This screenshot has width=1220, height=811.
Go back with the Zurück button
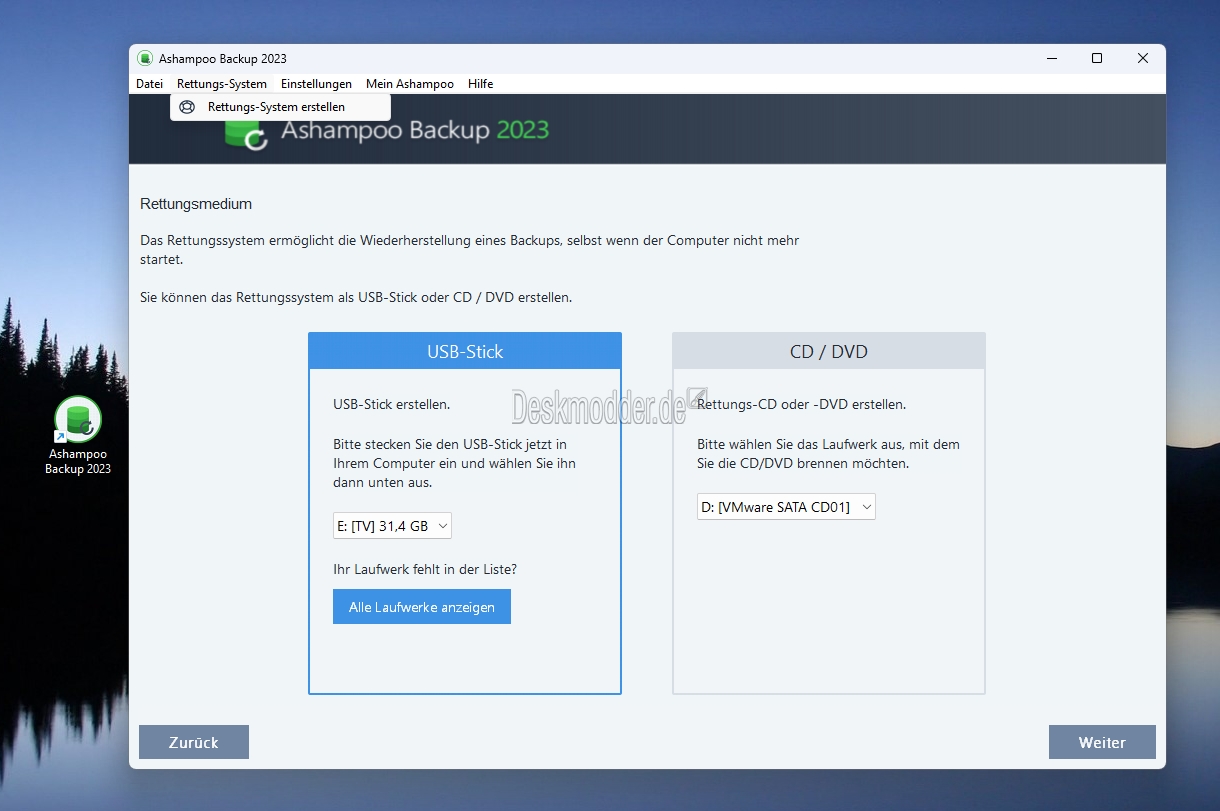tap(194, 742)
